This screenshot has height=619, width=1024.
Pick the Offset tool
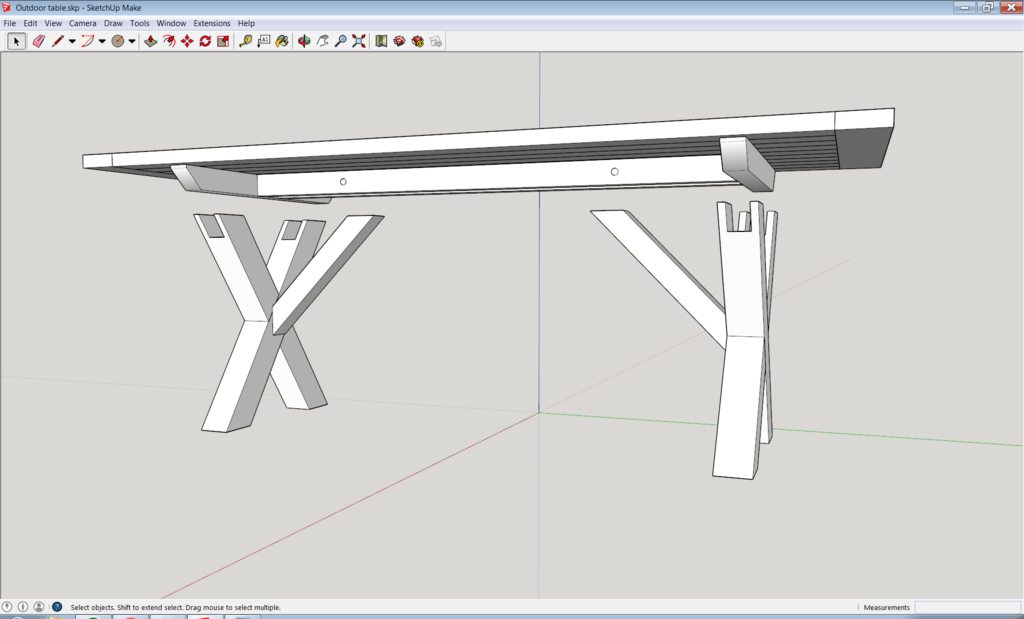(x=169, y=41)
